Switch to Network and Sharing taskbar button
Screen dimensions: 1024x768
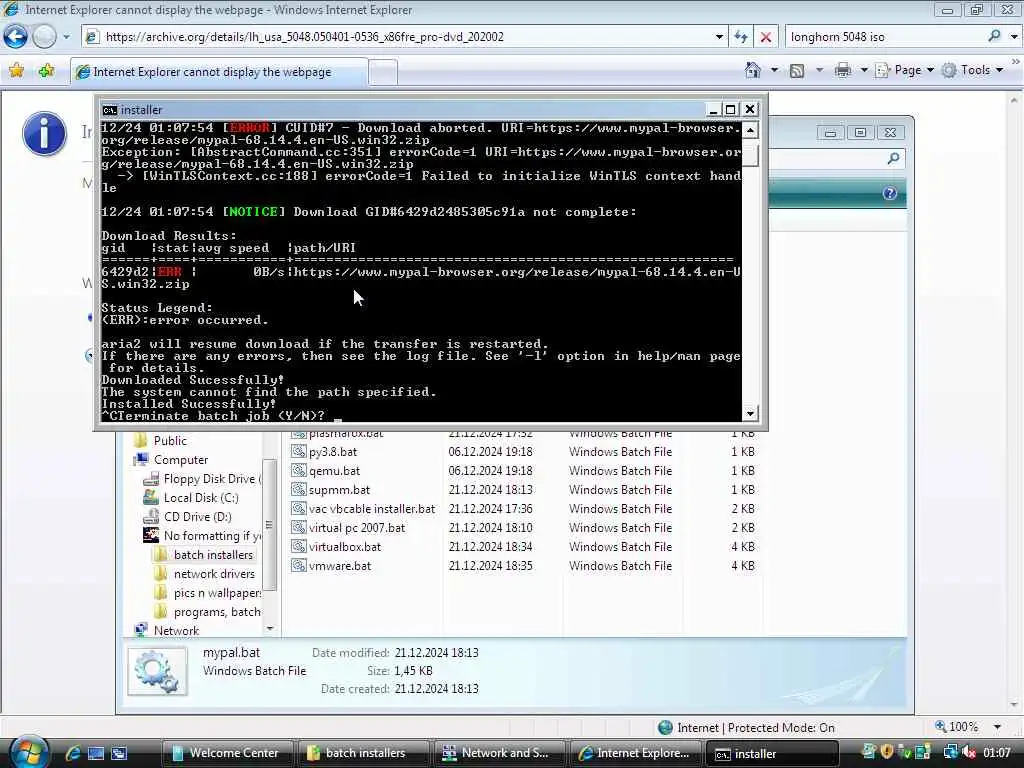(x=498, y=753)
